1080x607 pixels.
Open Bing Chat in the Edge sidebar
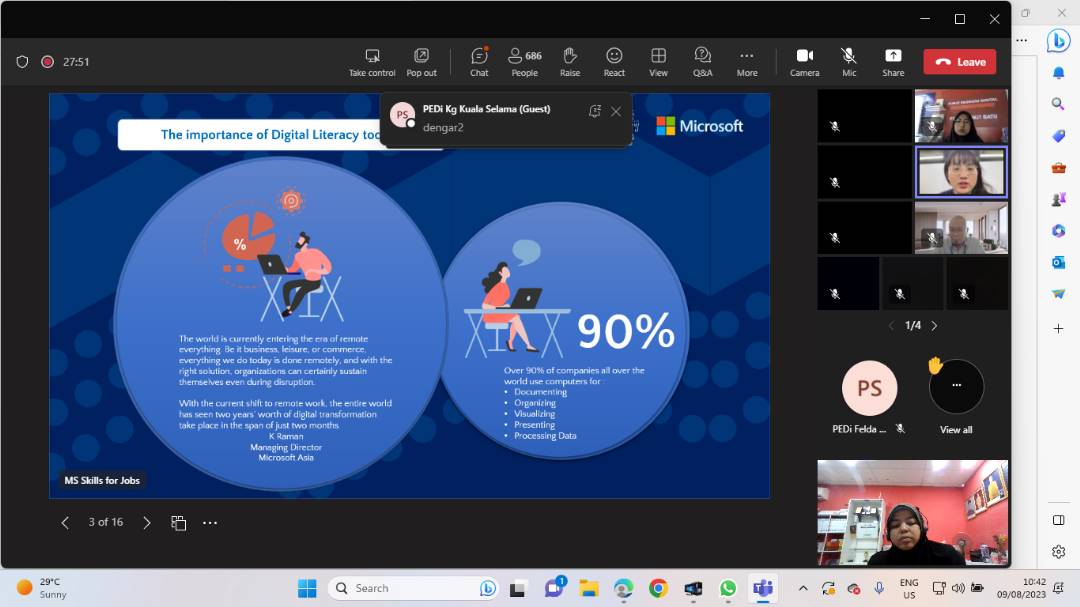click(1058, 41)
